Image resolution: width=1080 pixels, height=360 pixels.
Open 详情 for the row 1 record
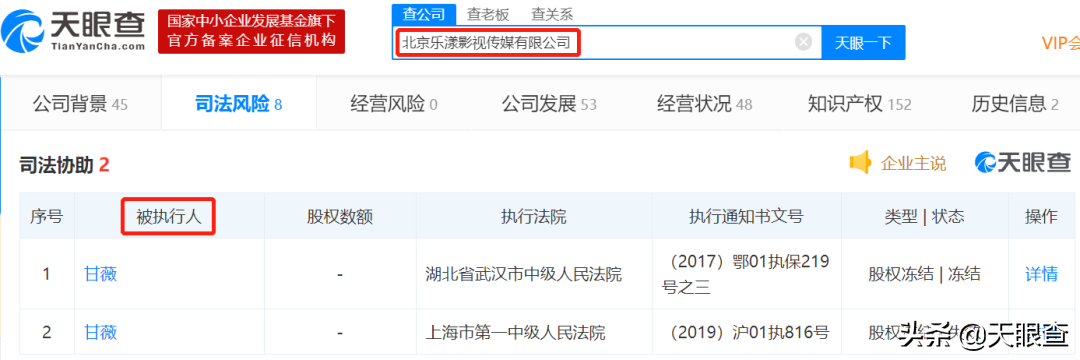(x=1041, y=274)
